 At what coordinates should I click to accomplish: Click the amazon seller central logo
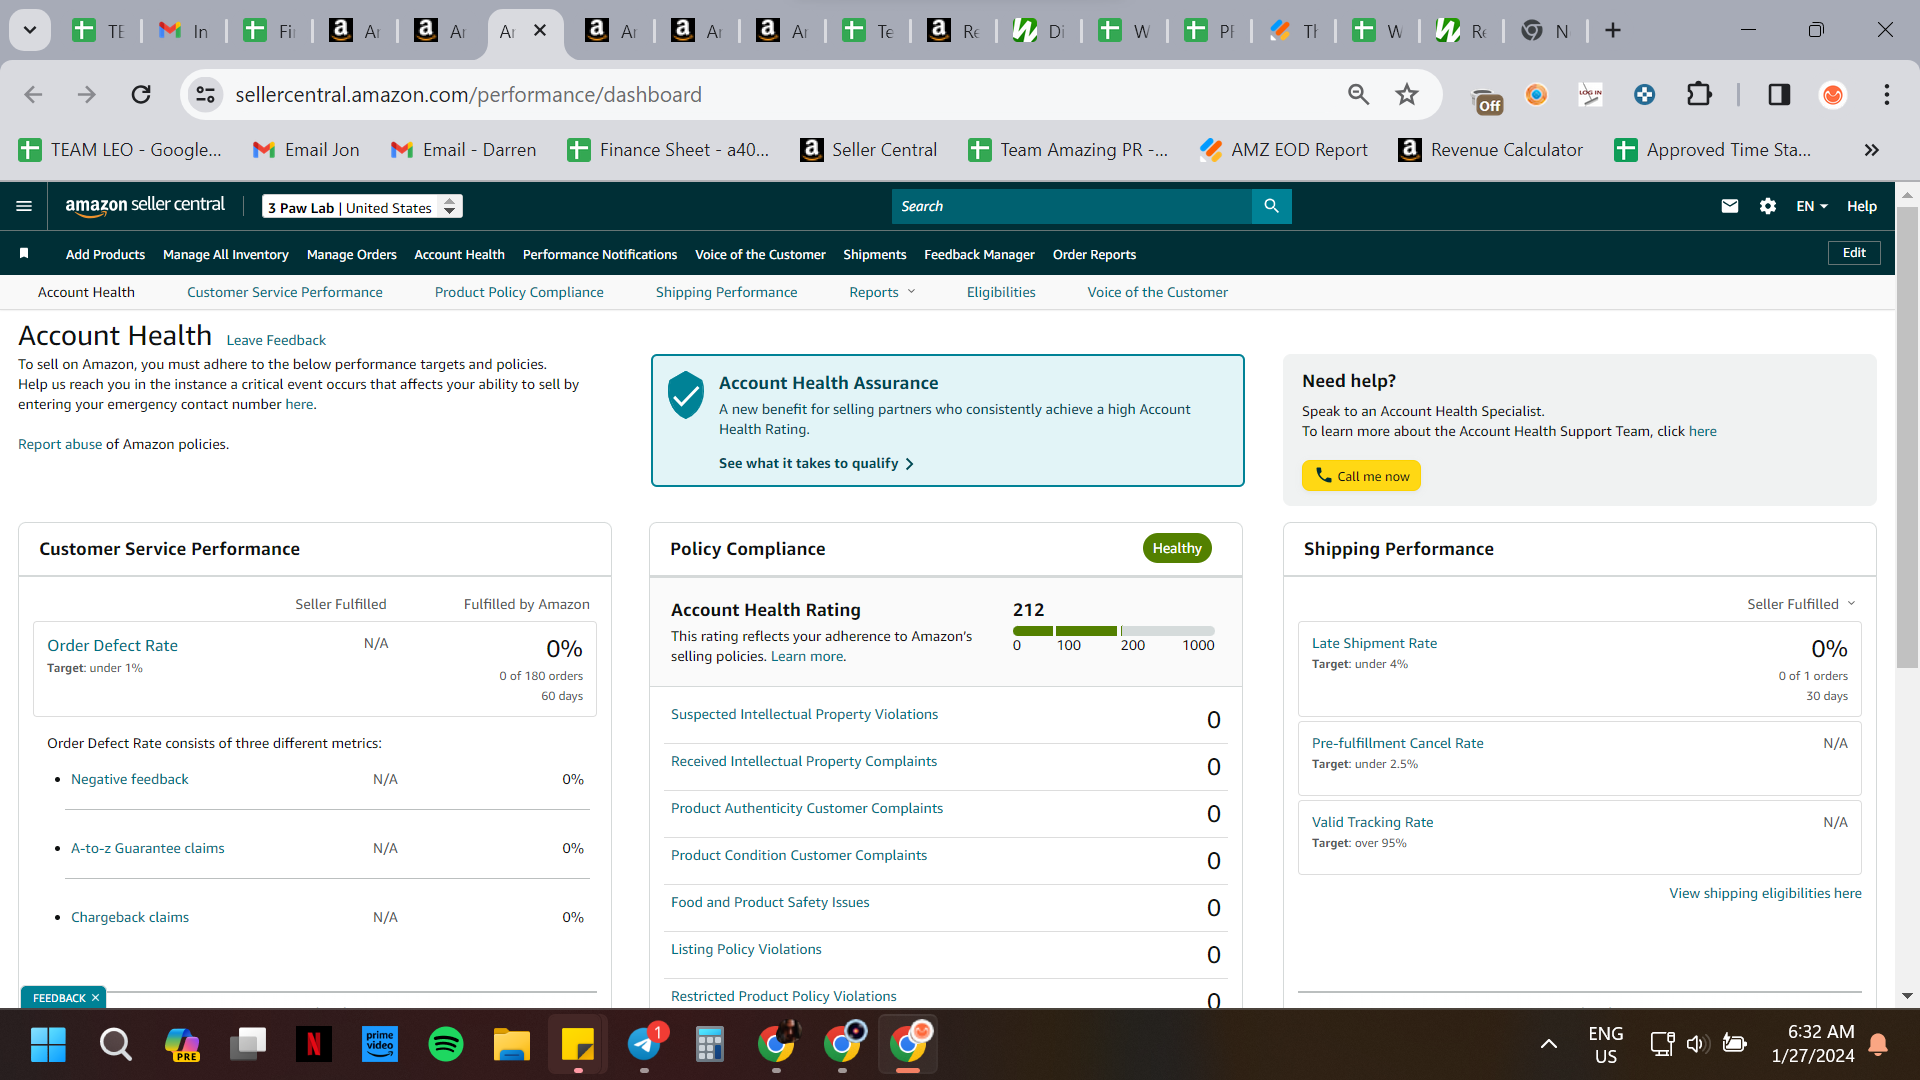145,205
